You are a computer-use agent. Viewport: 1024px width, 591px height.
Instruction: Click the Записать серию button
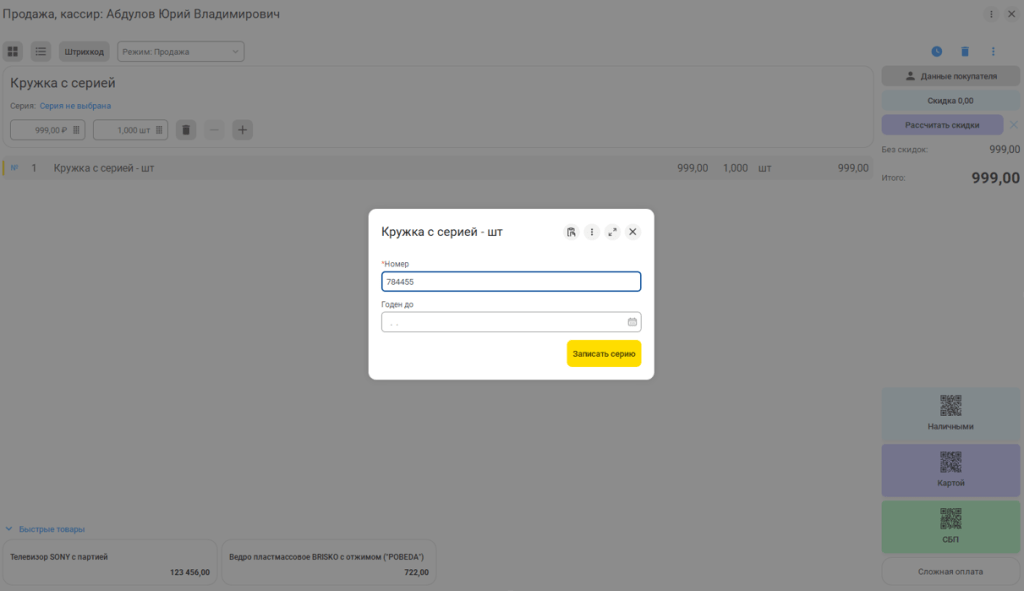[x=603, y=353]
